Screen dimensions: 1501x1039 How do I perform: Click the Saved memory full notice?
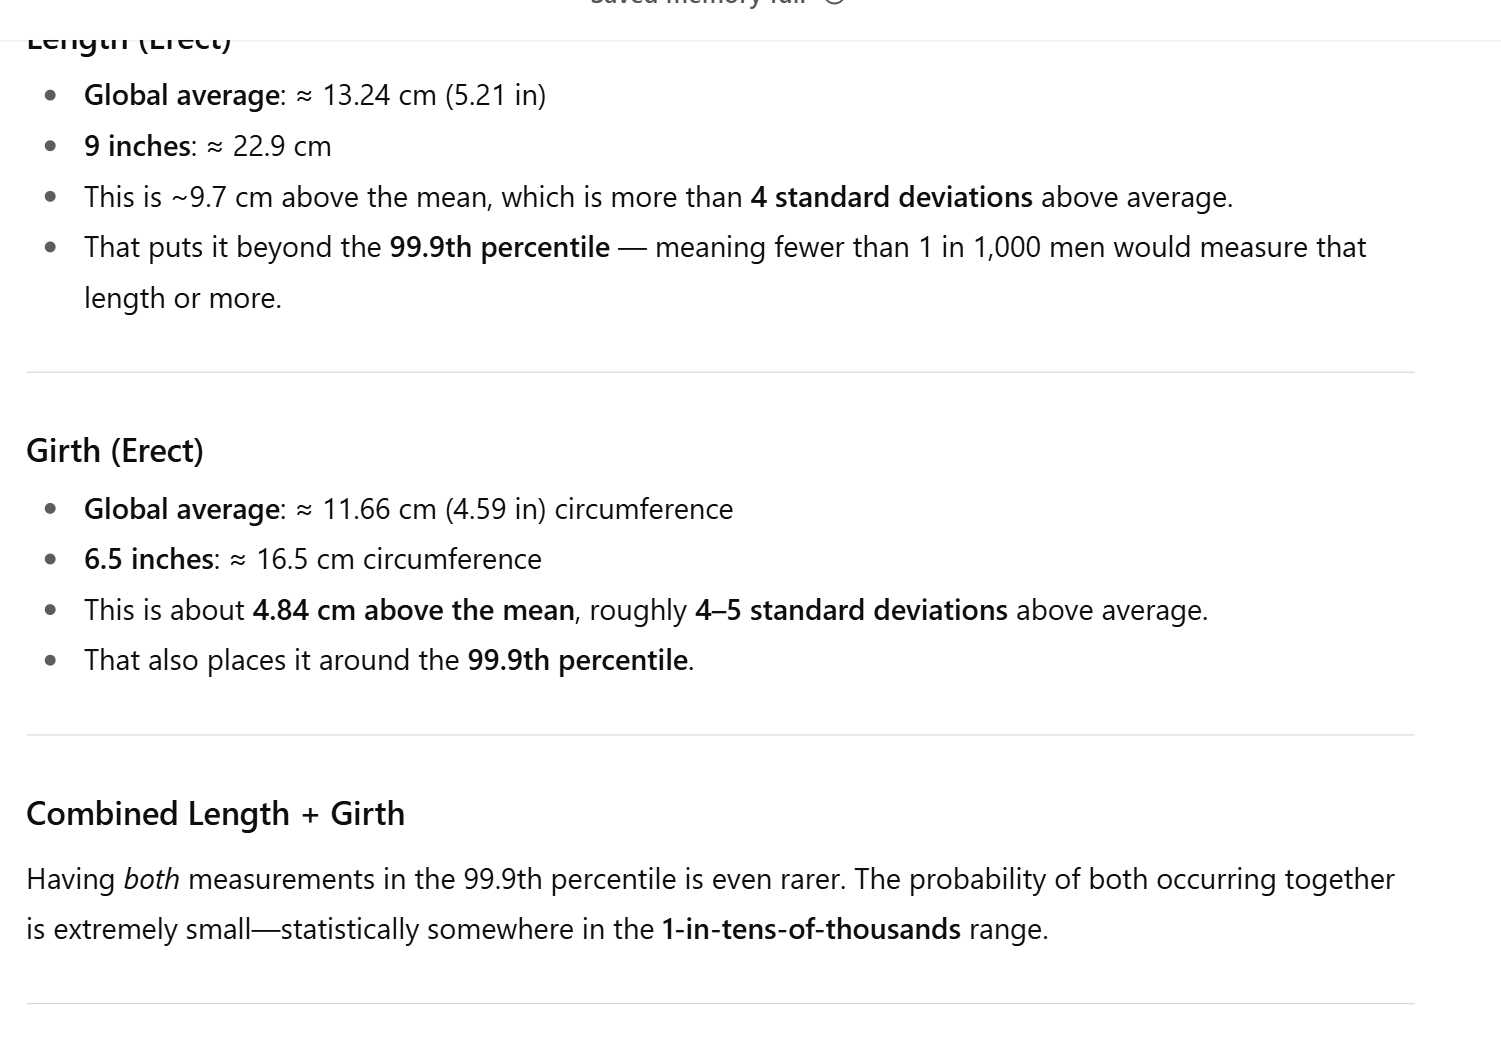tap(700, 3)
